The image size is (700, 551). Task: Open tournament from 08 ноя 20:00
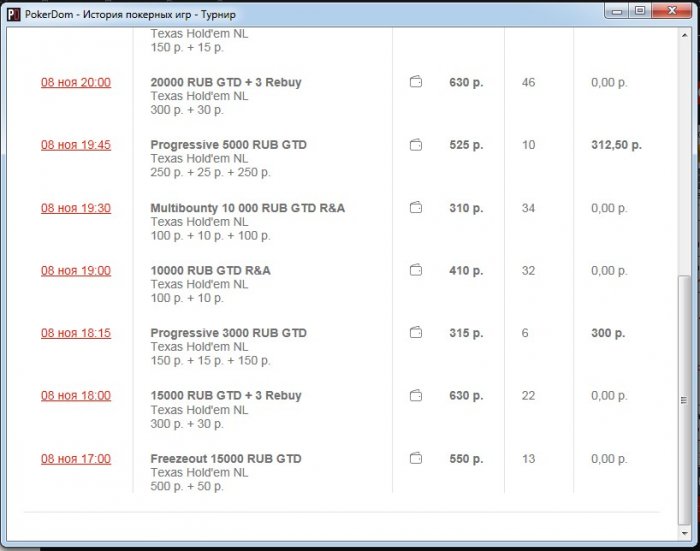76,82
